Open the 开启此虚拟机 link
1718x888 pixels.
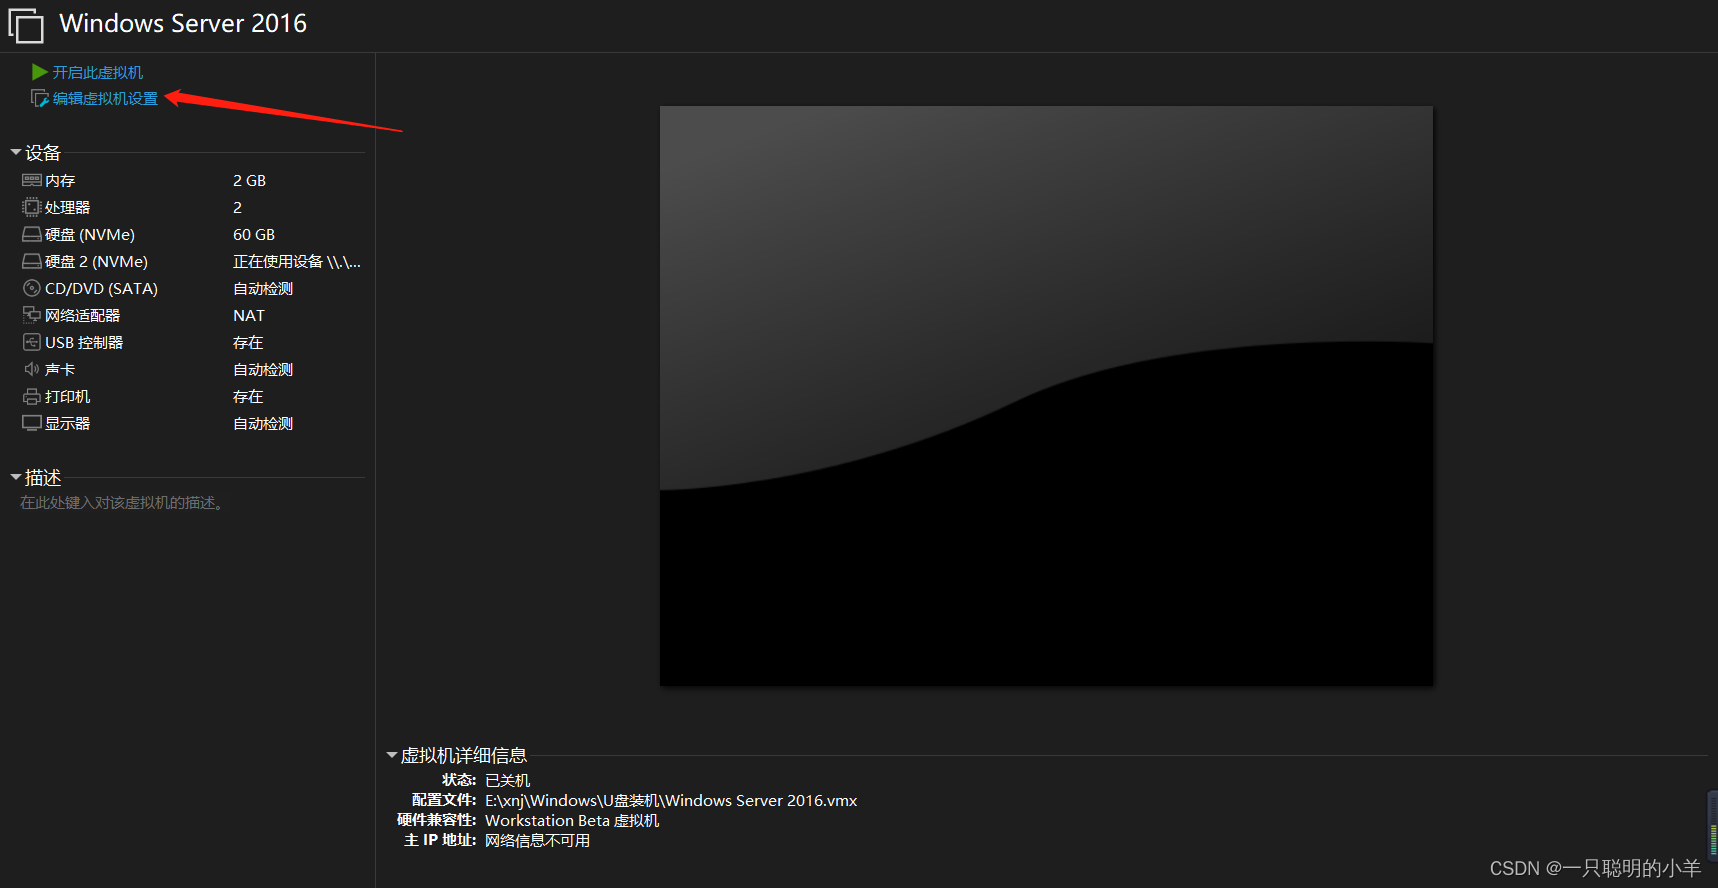[x=98, y=72]
